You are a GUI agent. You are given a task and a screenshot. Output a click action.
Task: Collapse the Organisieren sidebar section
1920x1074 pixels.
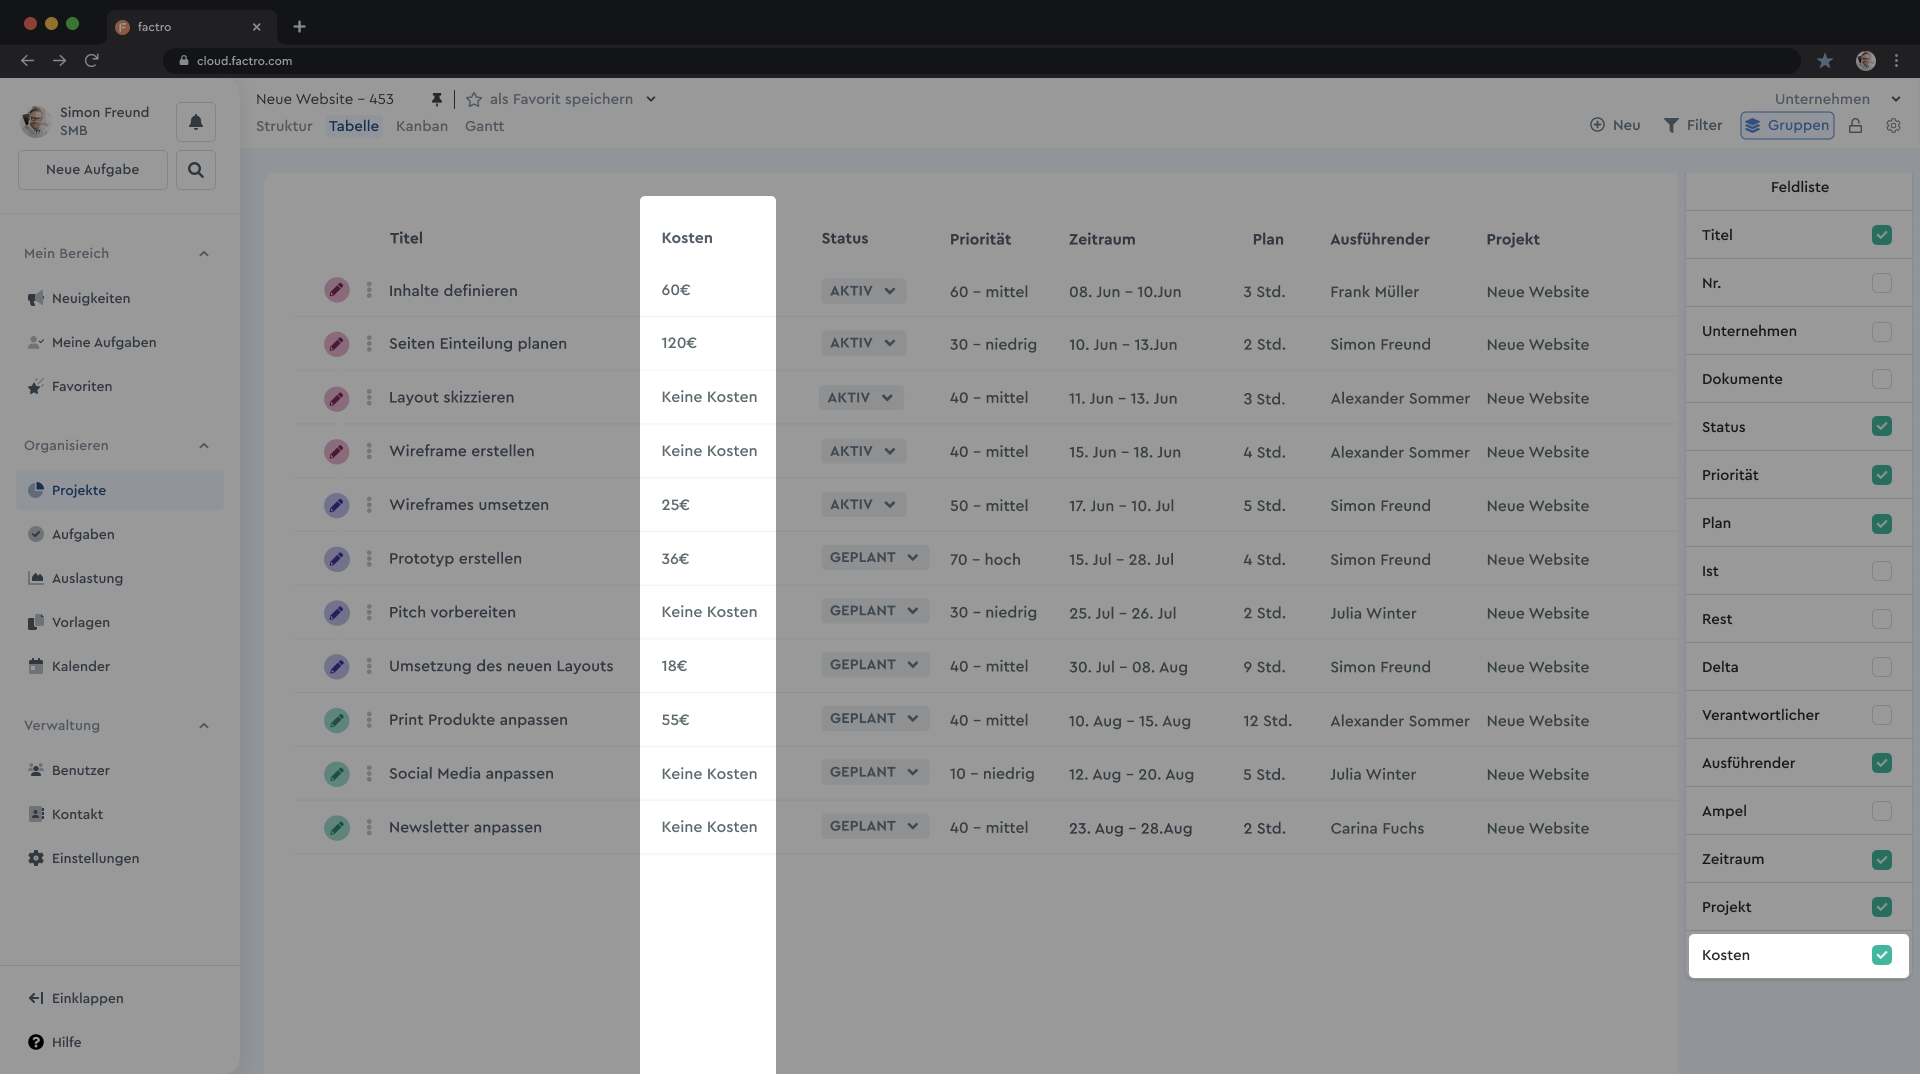[204, 446]
